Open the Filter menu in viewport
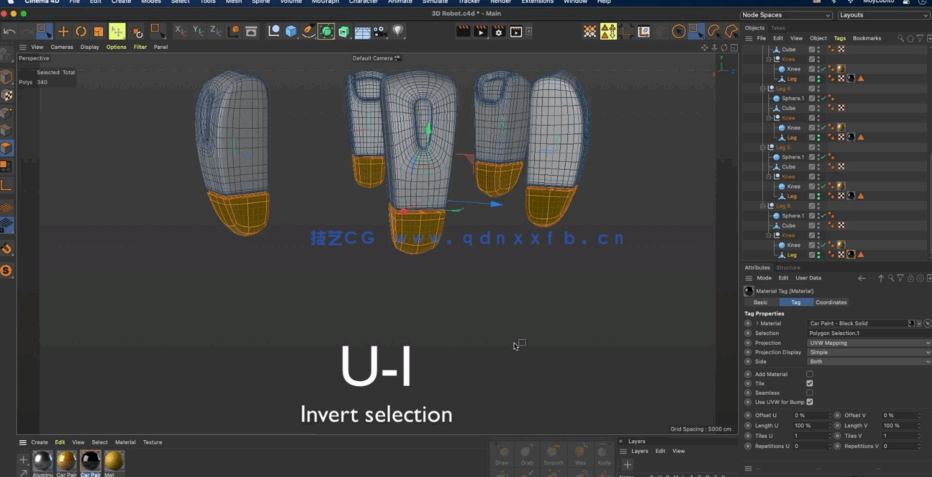932x477 pixels. tap(140, 47)
